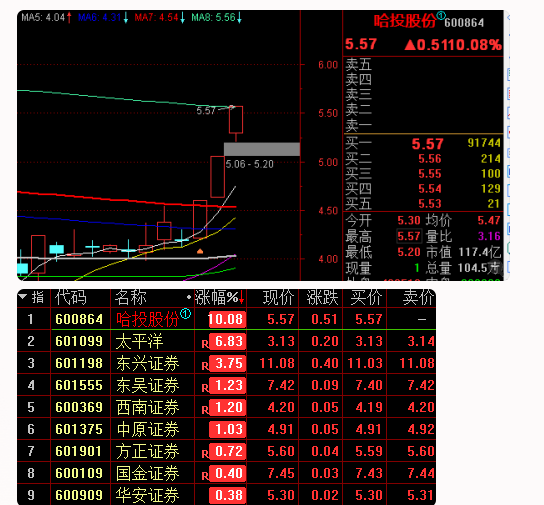The height and width of the screenshot is (505, 544).
Task: Click the R marker next to 太平洋
Action: tap(205, 344)
